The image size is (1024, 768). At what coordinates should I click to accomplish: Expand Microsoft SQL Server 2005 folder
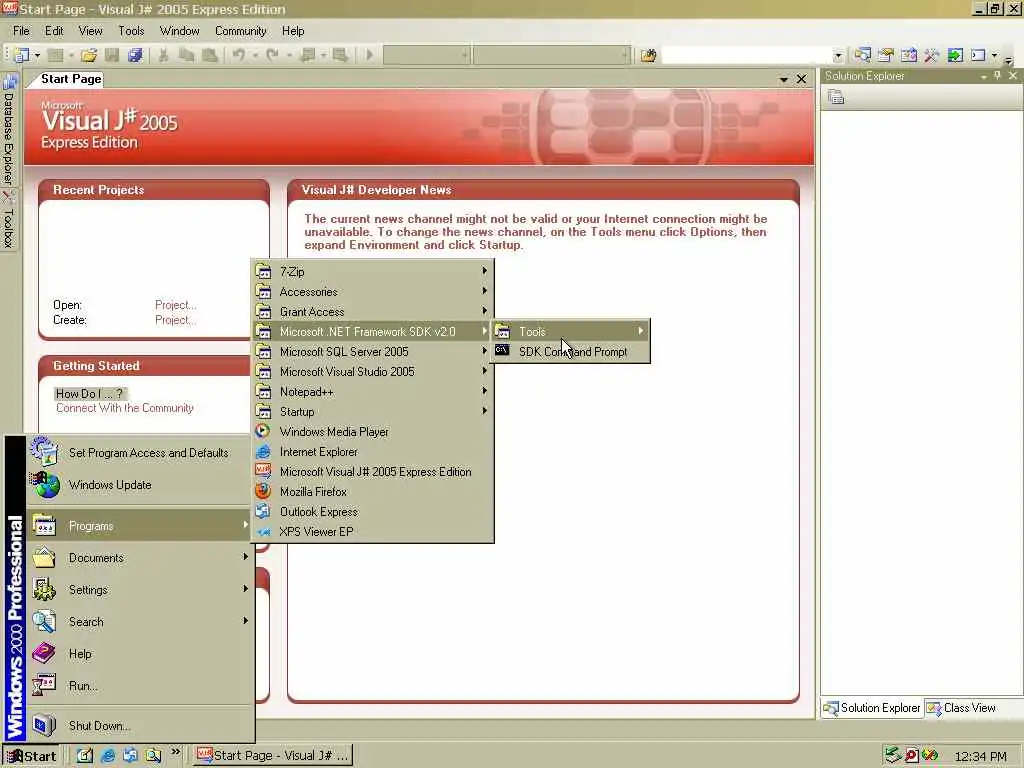[x=372, y=352]
